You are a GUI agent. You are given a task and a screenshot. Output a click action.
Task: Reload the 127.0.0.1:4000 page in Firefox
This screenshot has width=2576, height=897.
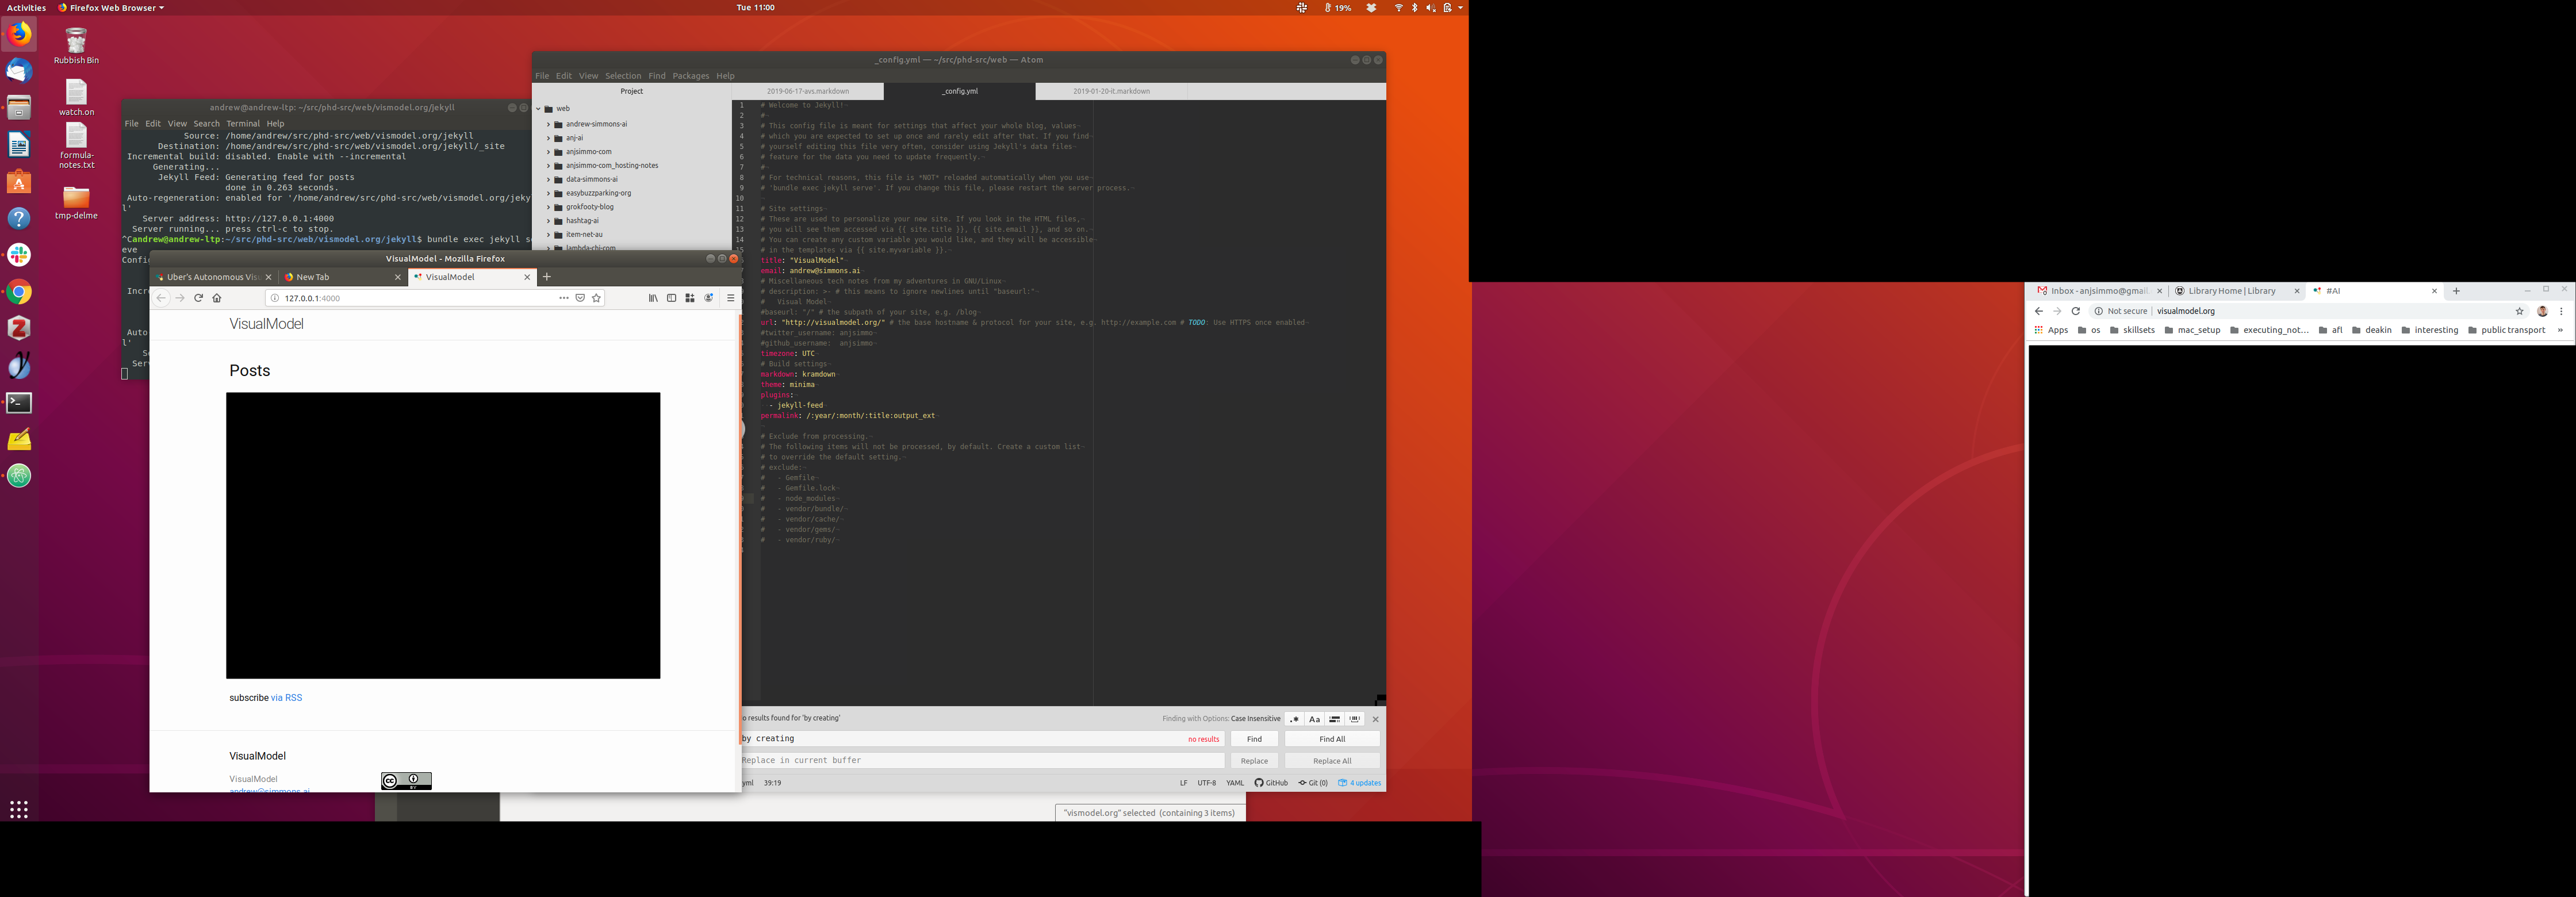click(x=198, y=298)
